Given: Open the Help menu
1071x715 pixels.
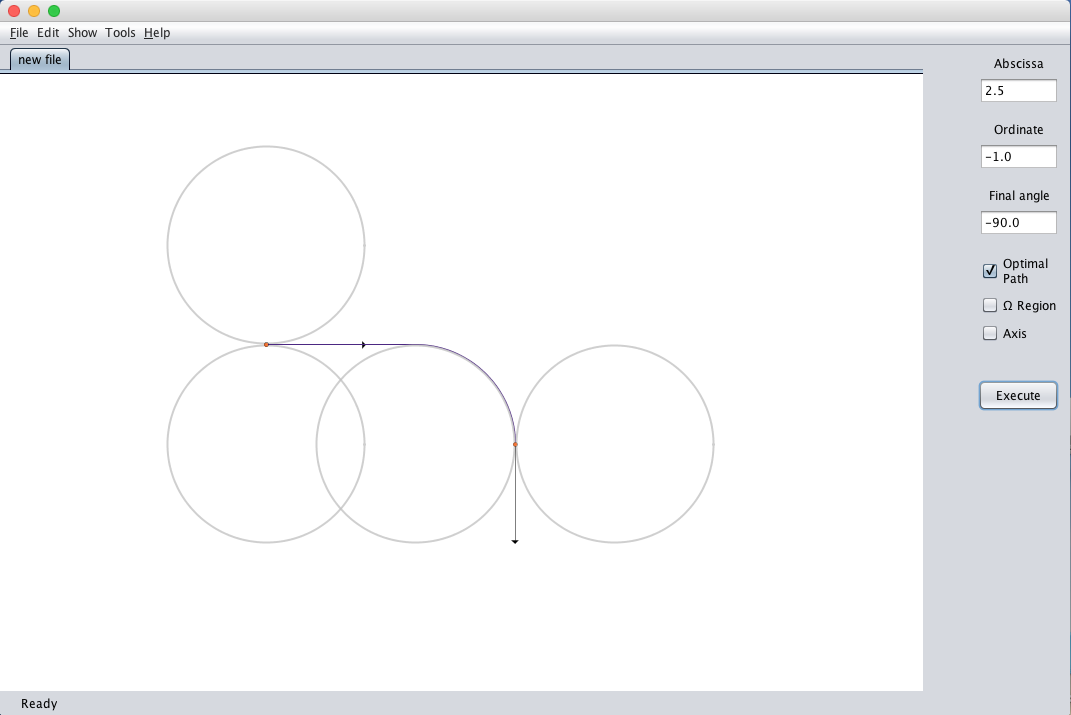Looking at the screenshot, I should tap(157, 33).
